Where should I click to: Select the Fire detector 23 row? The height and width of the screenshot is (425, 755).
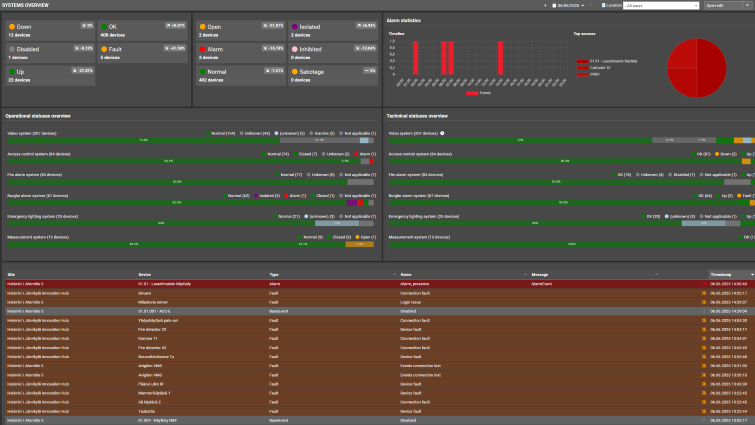tap(380, 330)
